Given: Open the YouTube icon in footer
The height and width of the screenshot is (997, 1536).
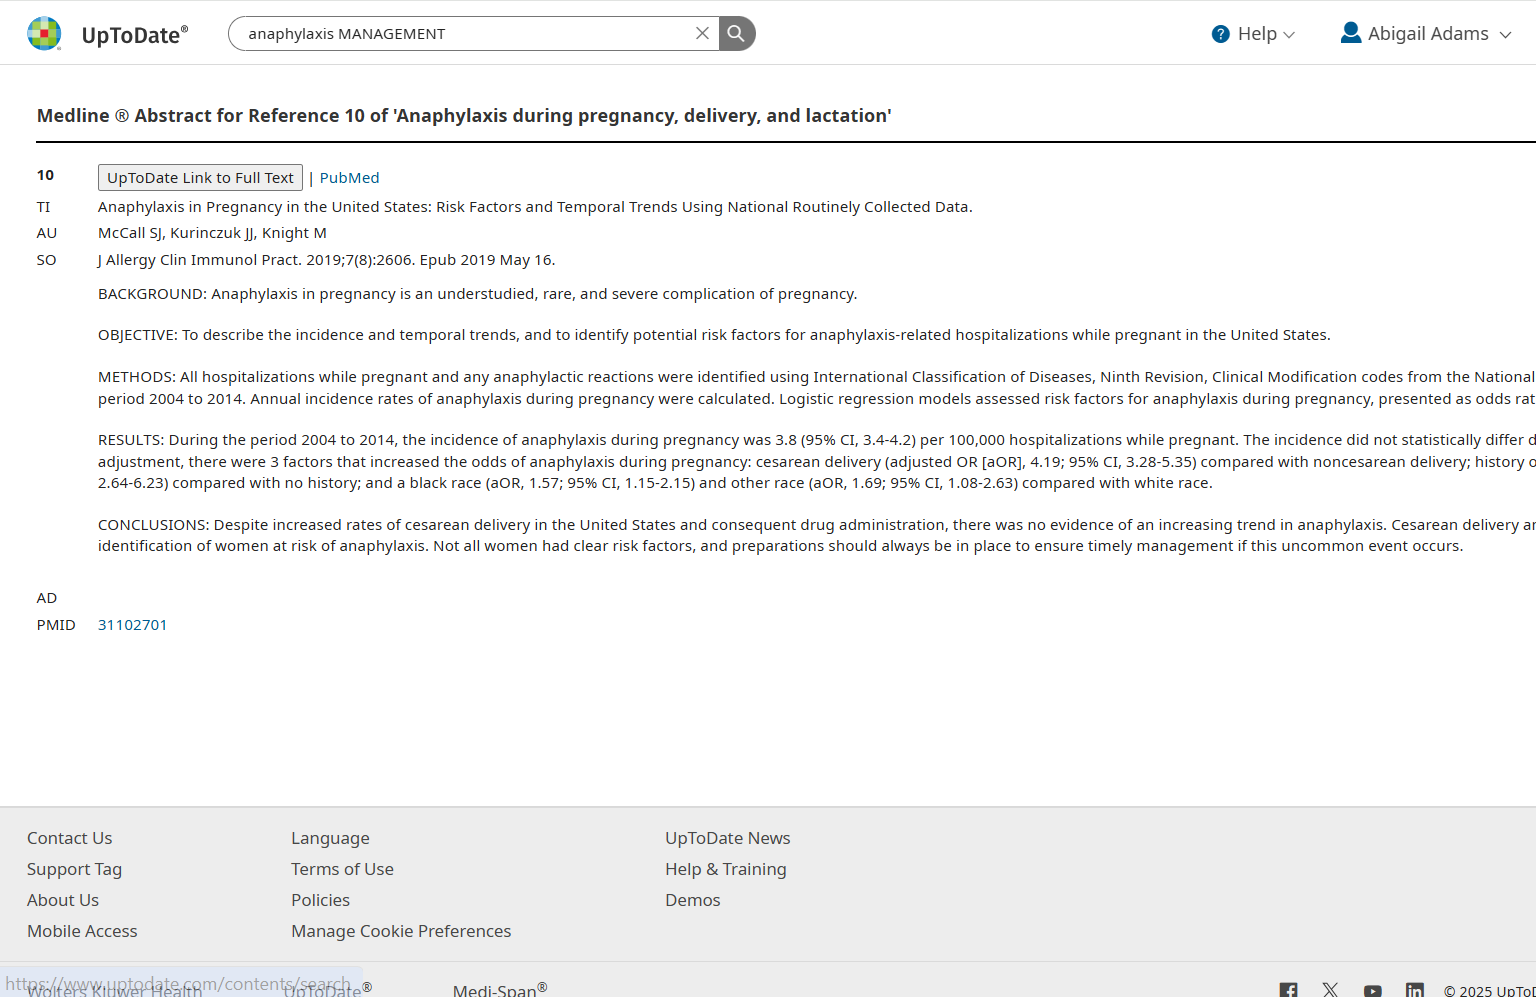Looking at the screenshot, I should pos(1372,990).
